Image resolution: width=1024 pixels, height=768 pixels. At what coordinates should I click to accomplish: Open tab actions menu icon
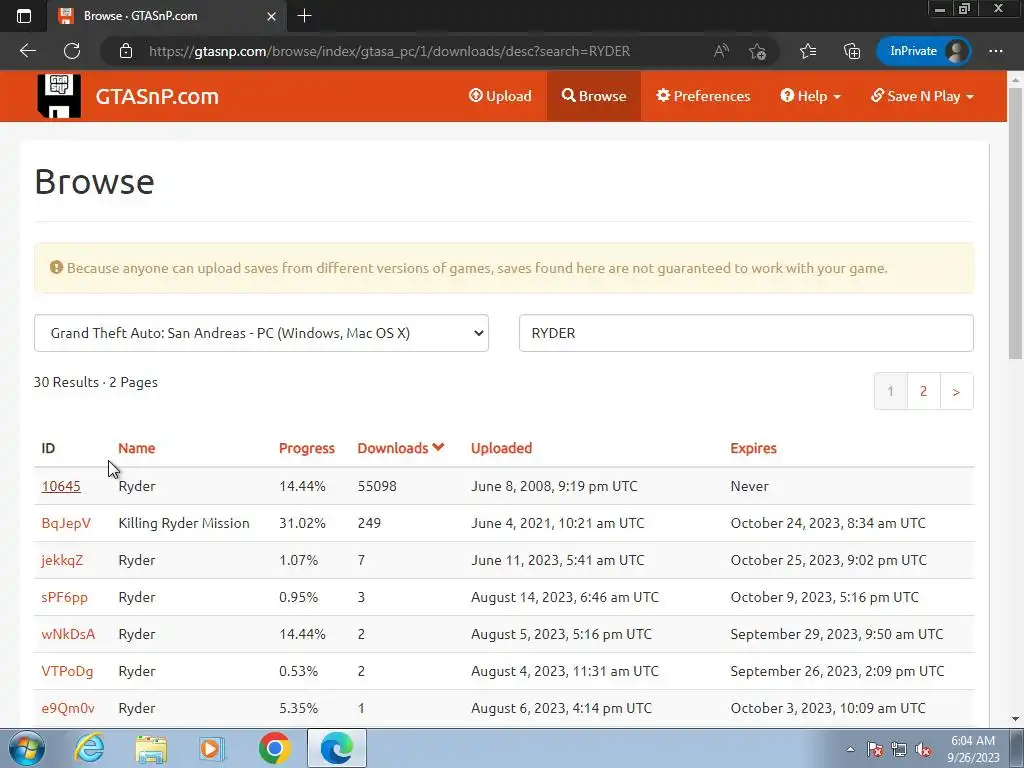(x=24, y=16)
